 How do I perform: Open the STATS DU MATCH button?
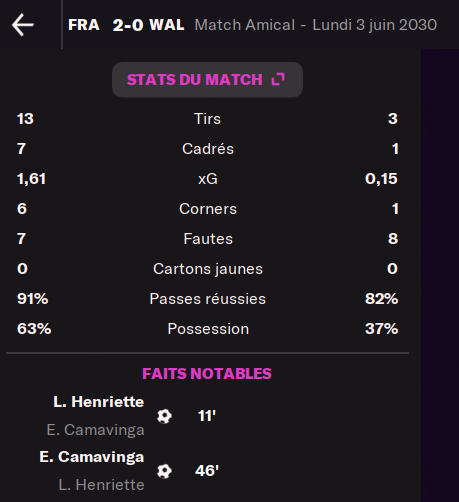tap(207, 80)
